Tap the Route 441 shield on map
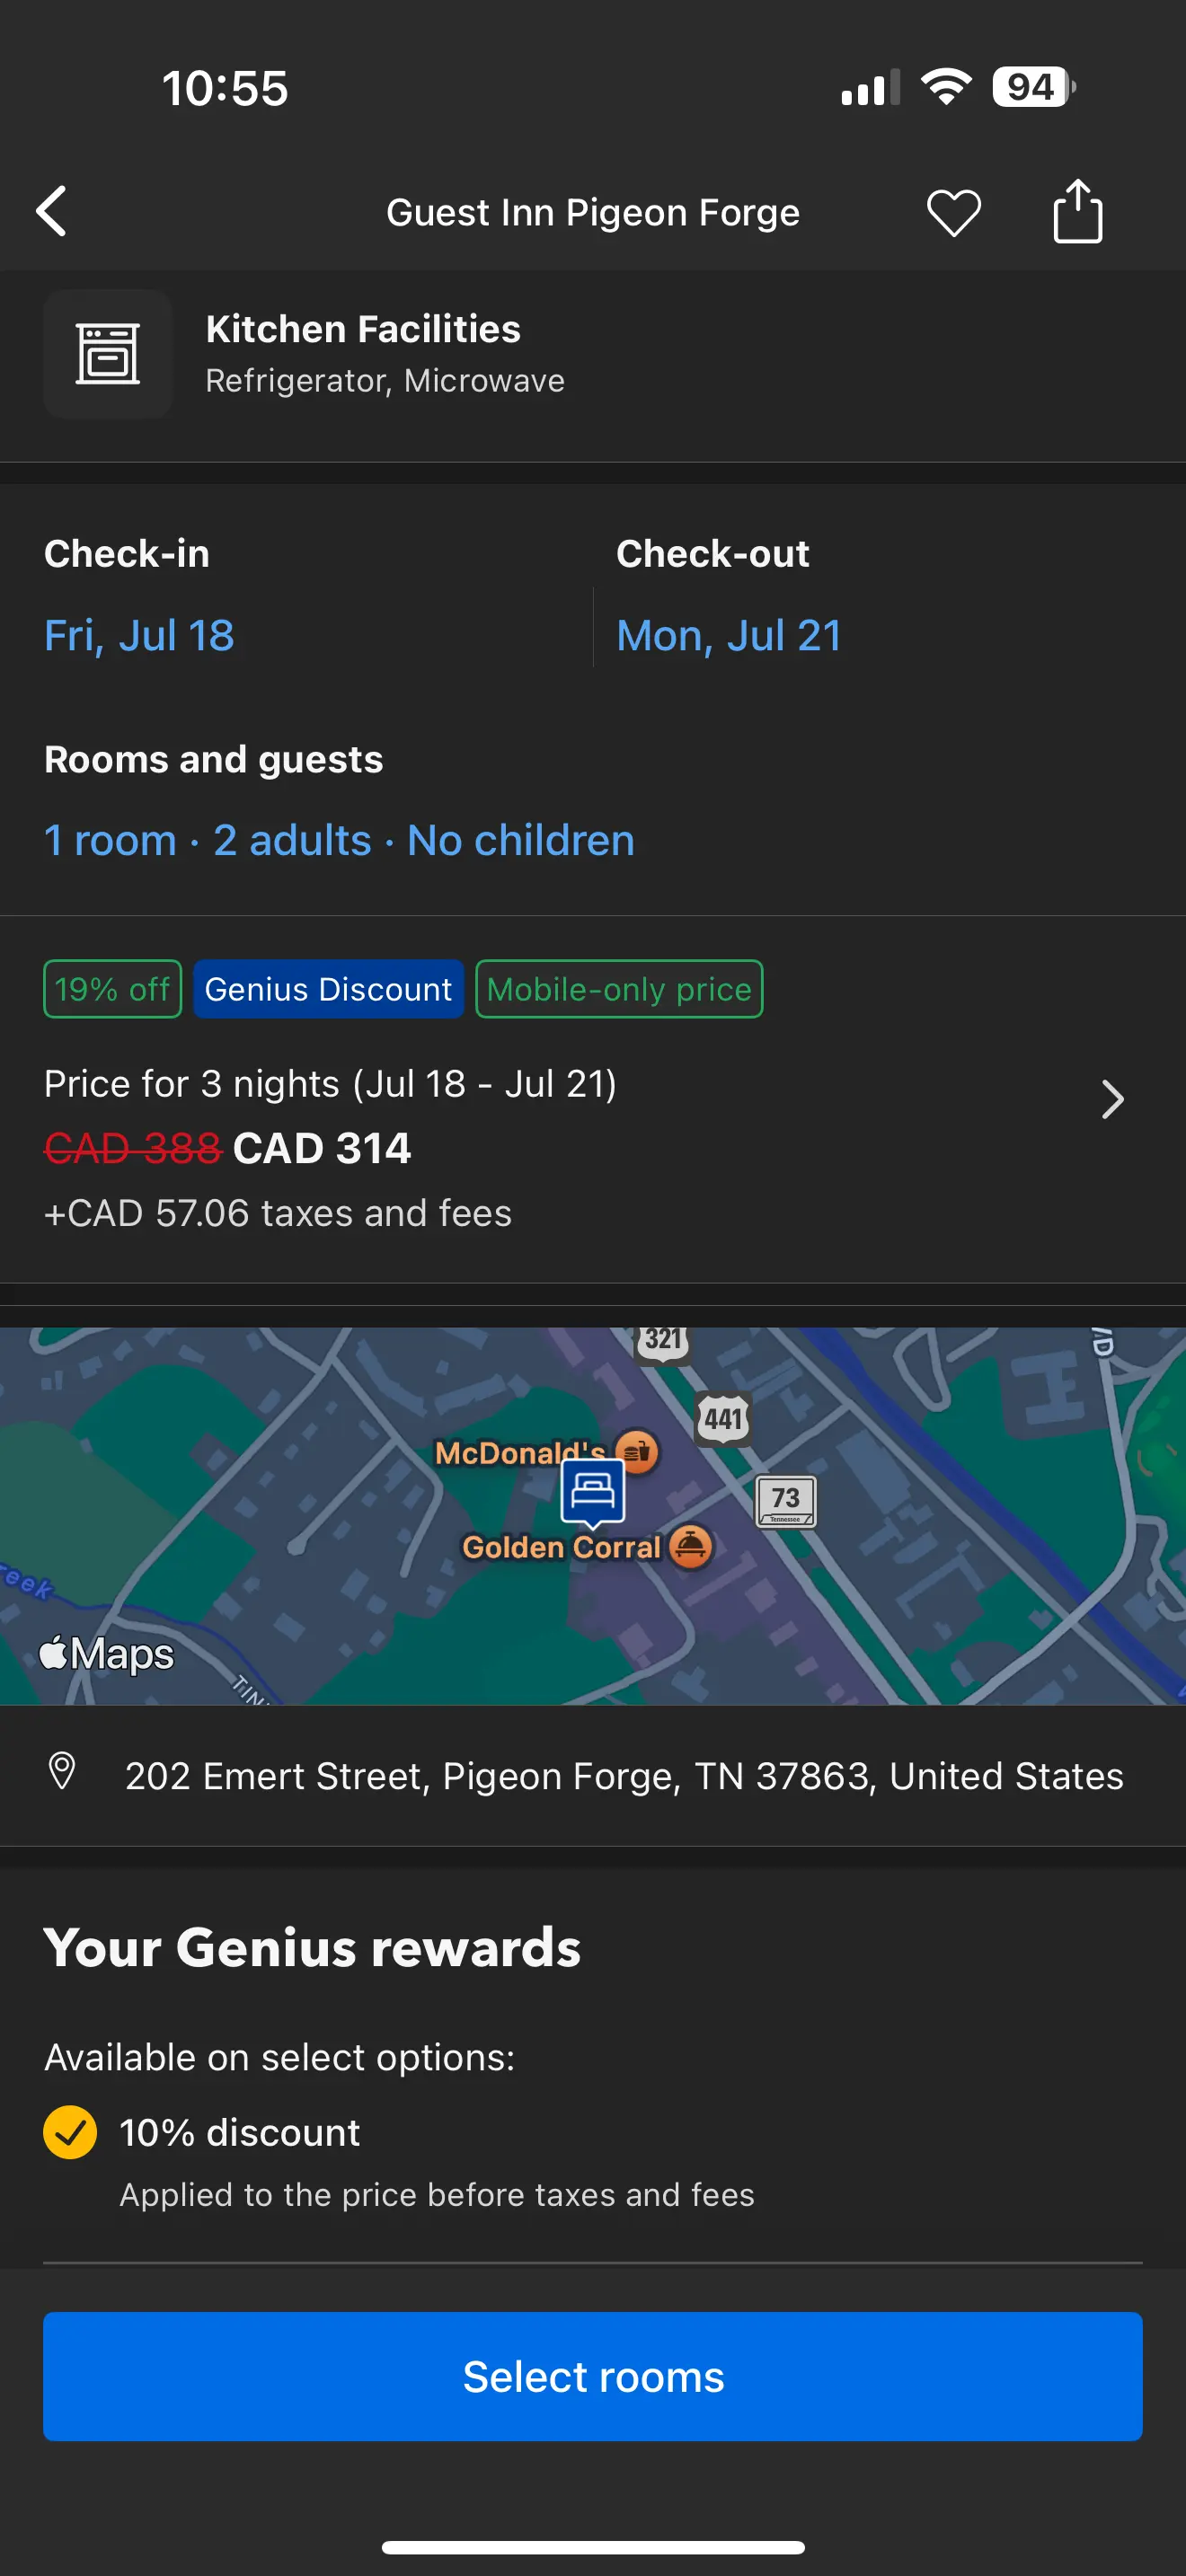 723,1418
